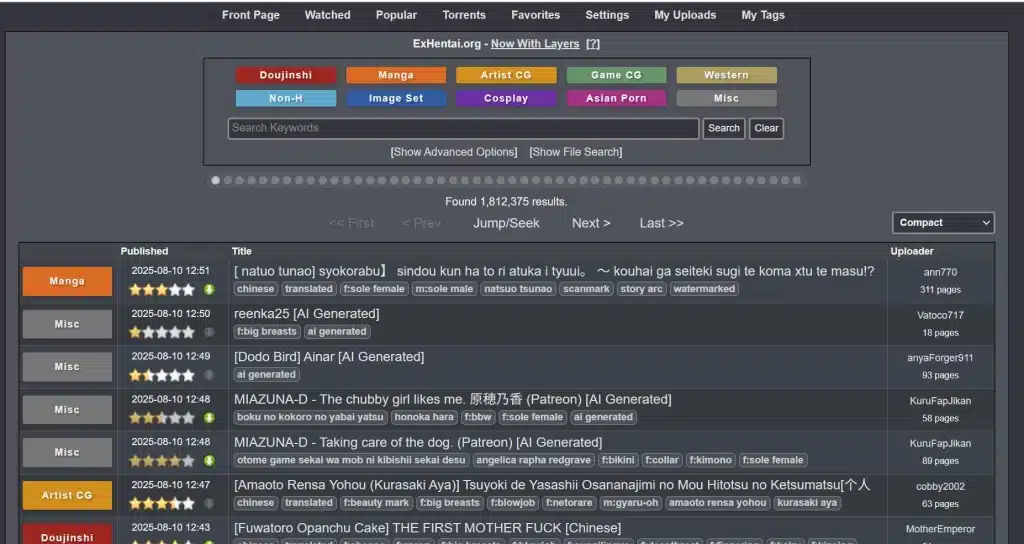1024x544 pixels.
Task: Click the Clear button
Action: pos(766,128)
